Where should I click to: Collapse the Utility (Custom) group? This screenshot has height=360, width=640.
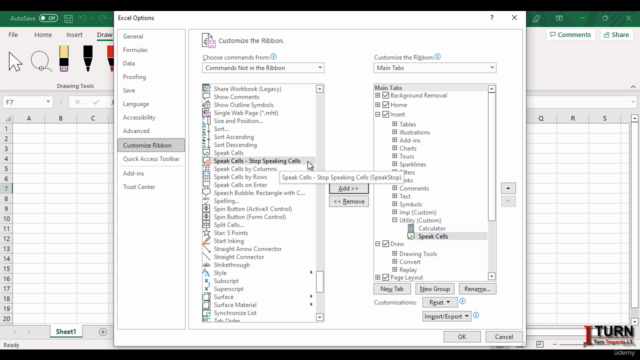395,220
